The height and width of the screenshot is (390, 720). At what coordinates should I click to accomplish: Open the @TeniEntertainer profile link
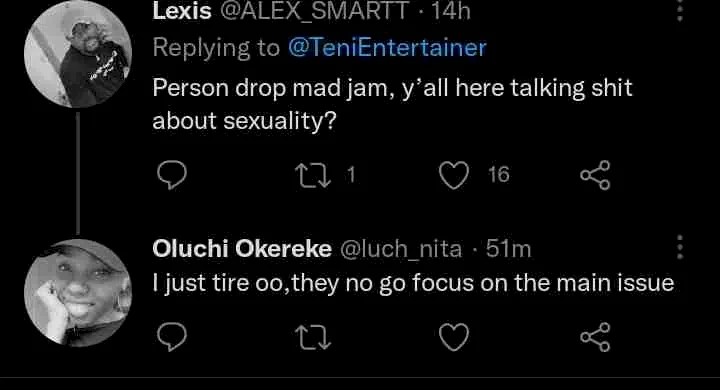387,48
